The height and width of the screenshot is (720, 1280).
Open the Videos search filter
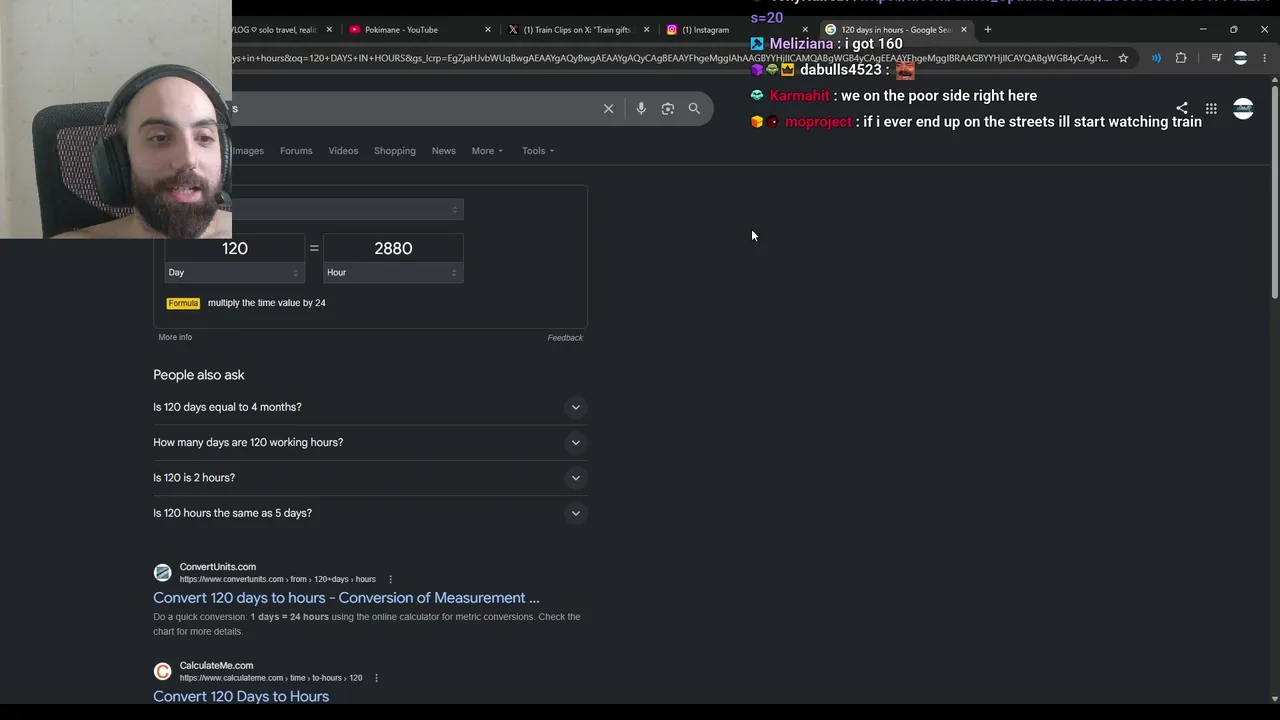pyautogui.click(x=343, y=151)
